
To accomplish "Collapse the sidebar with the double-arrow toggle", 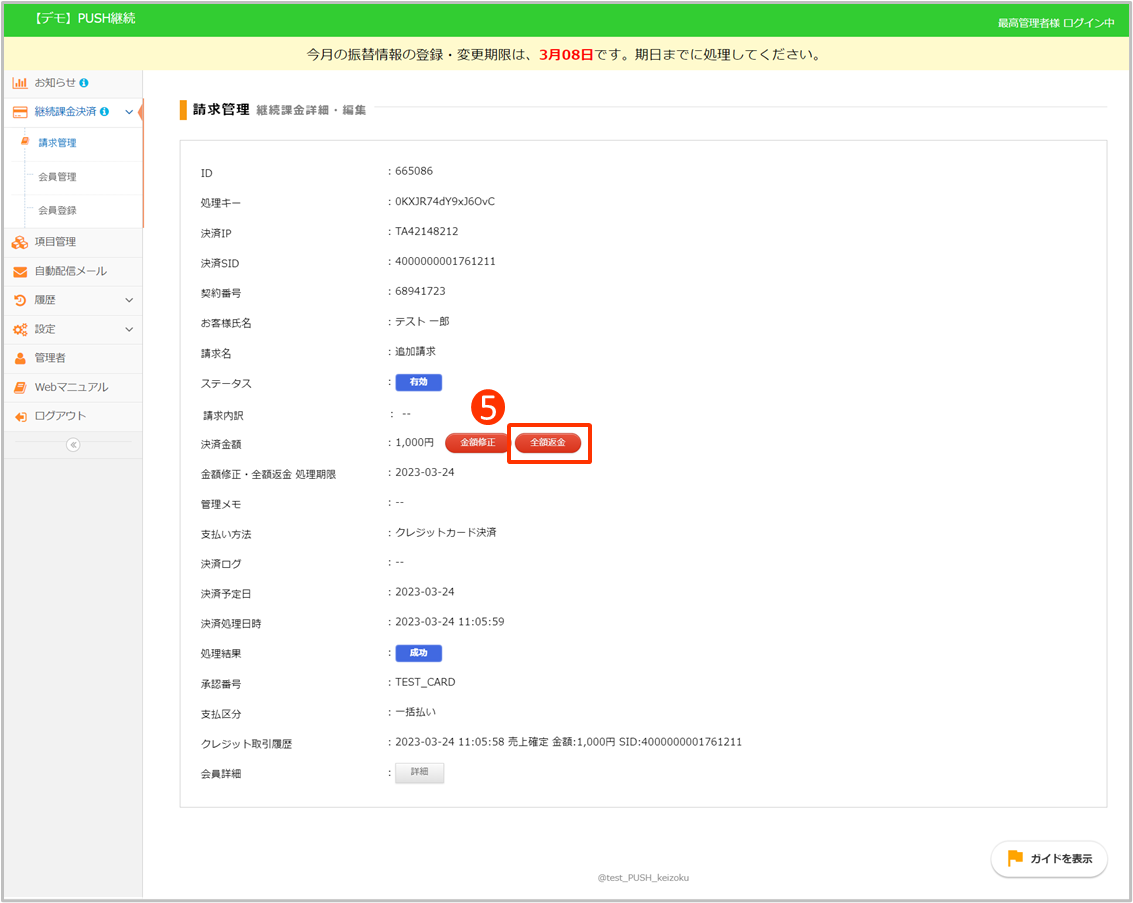I will [73, 445].
